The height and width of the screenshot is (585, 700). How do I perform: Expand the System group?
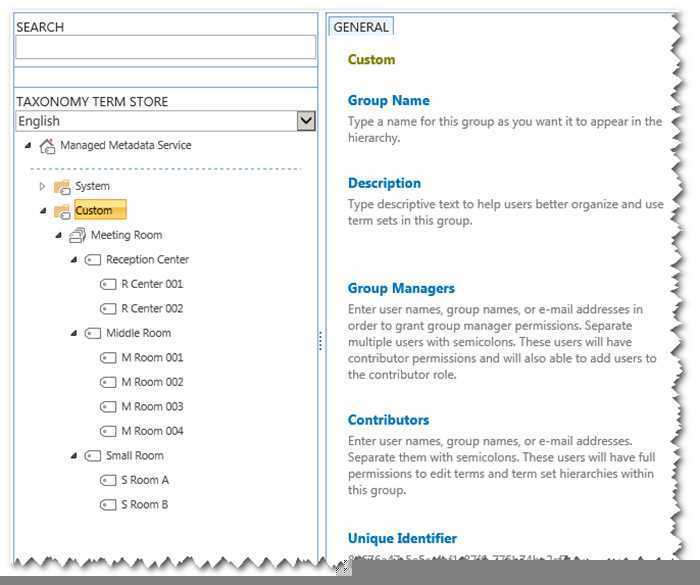coord(42,186)
